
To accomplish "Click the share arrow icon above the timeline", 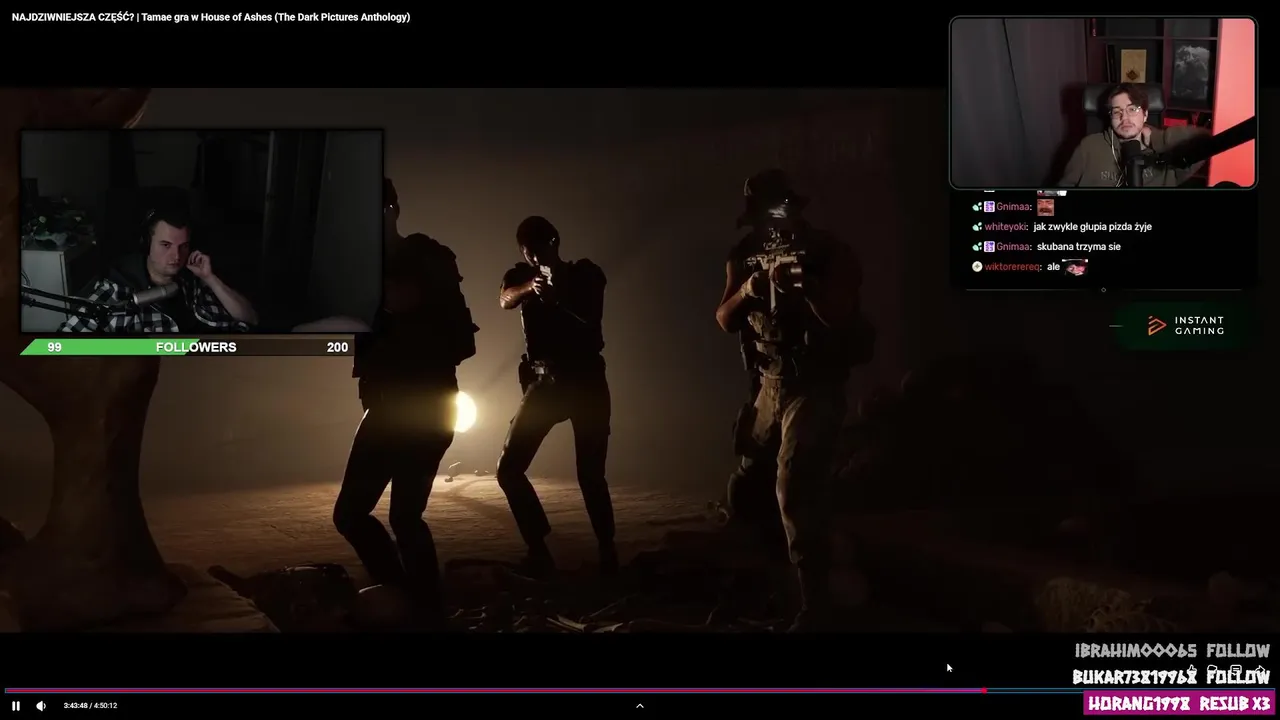I will tap(1259, 670).
